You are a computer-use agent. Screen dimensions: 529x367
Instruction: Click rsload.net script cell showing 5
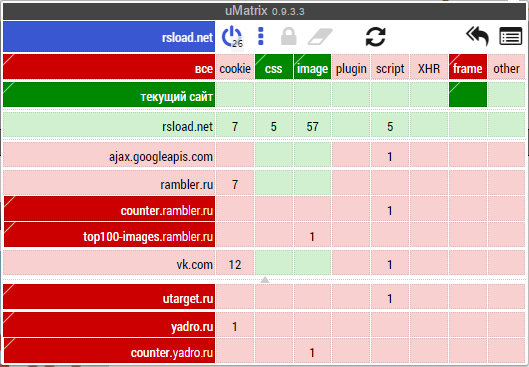[390, 125]
